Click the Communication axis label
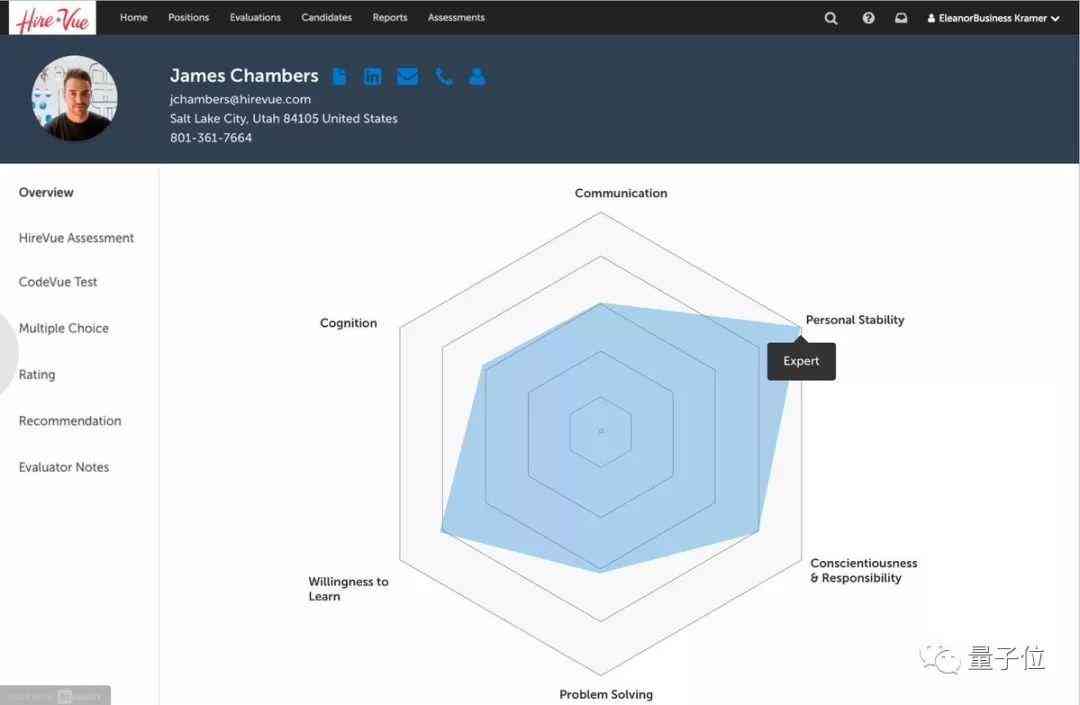The image size is (1080, 705). tap(621, 193)
